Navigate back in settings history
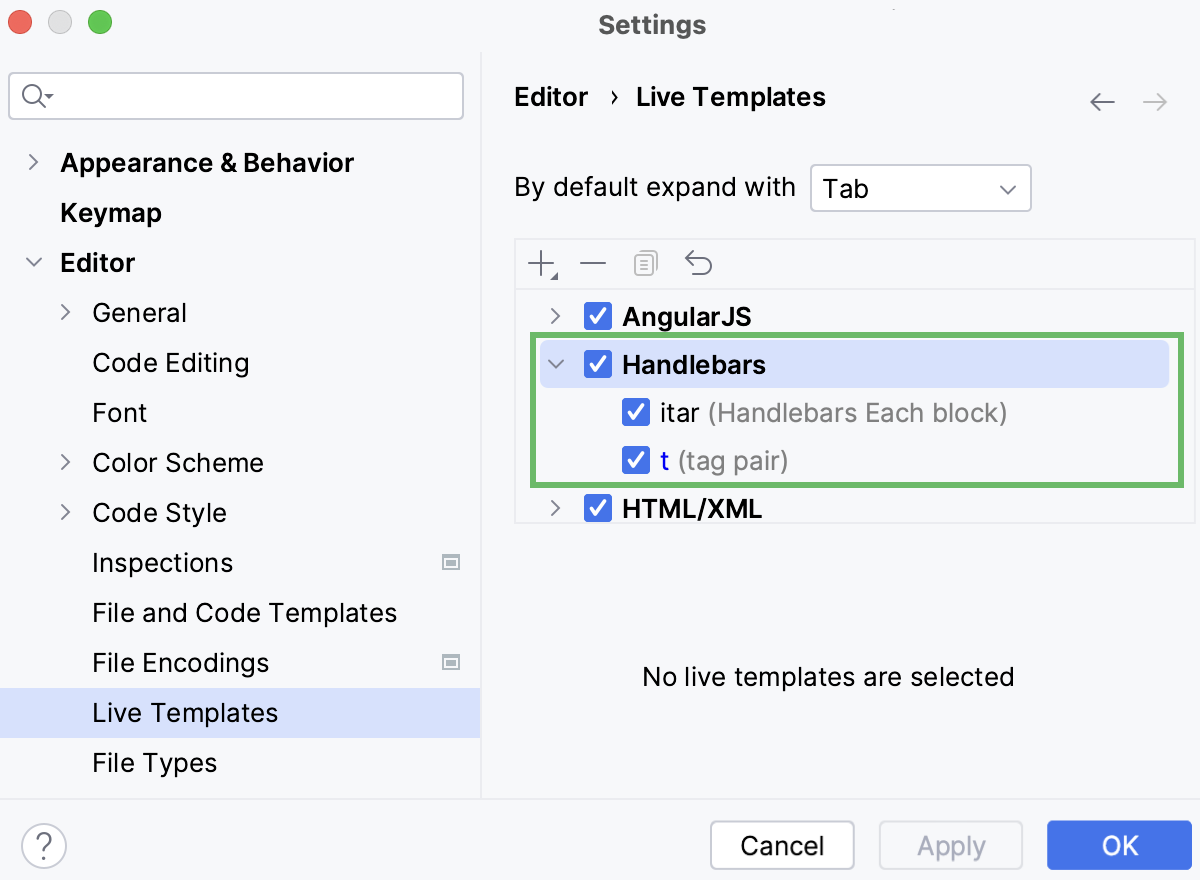 pyautogui.click(x=1102, y=102)
